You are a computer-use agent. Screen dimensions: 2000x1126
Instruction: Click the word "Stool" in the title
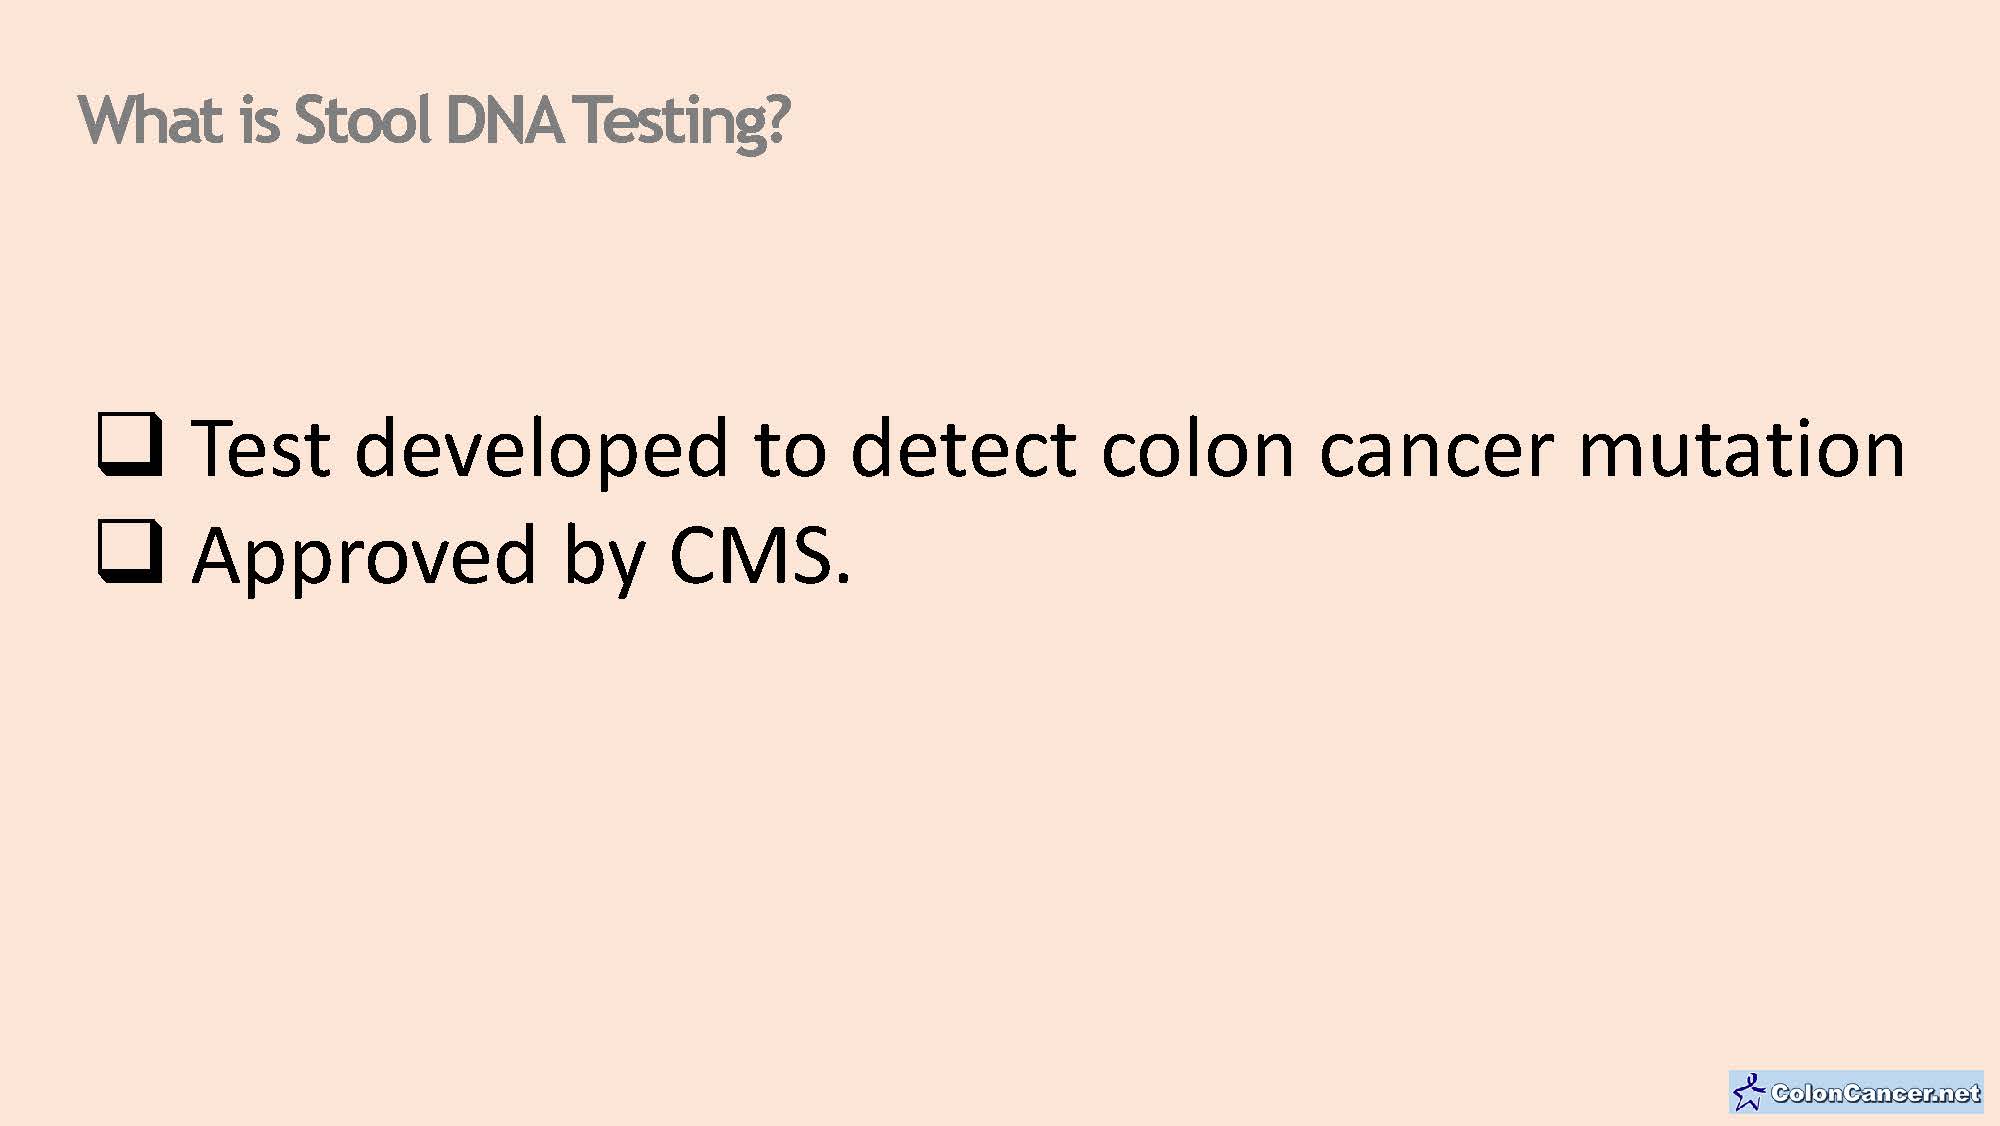tap(362, 120)
